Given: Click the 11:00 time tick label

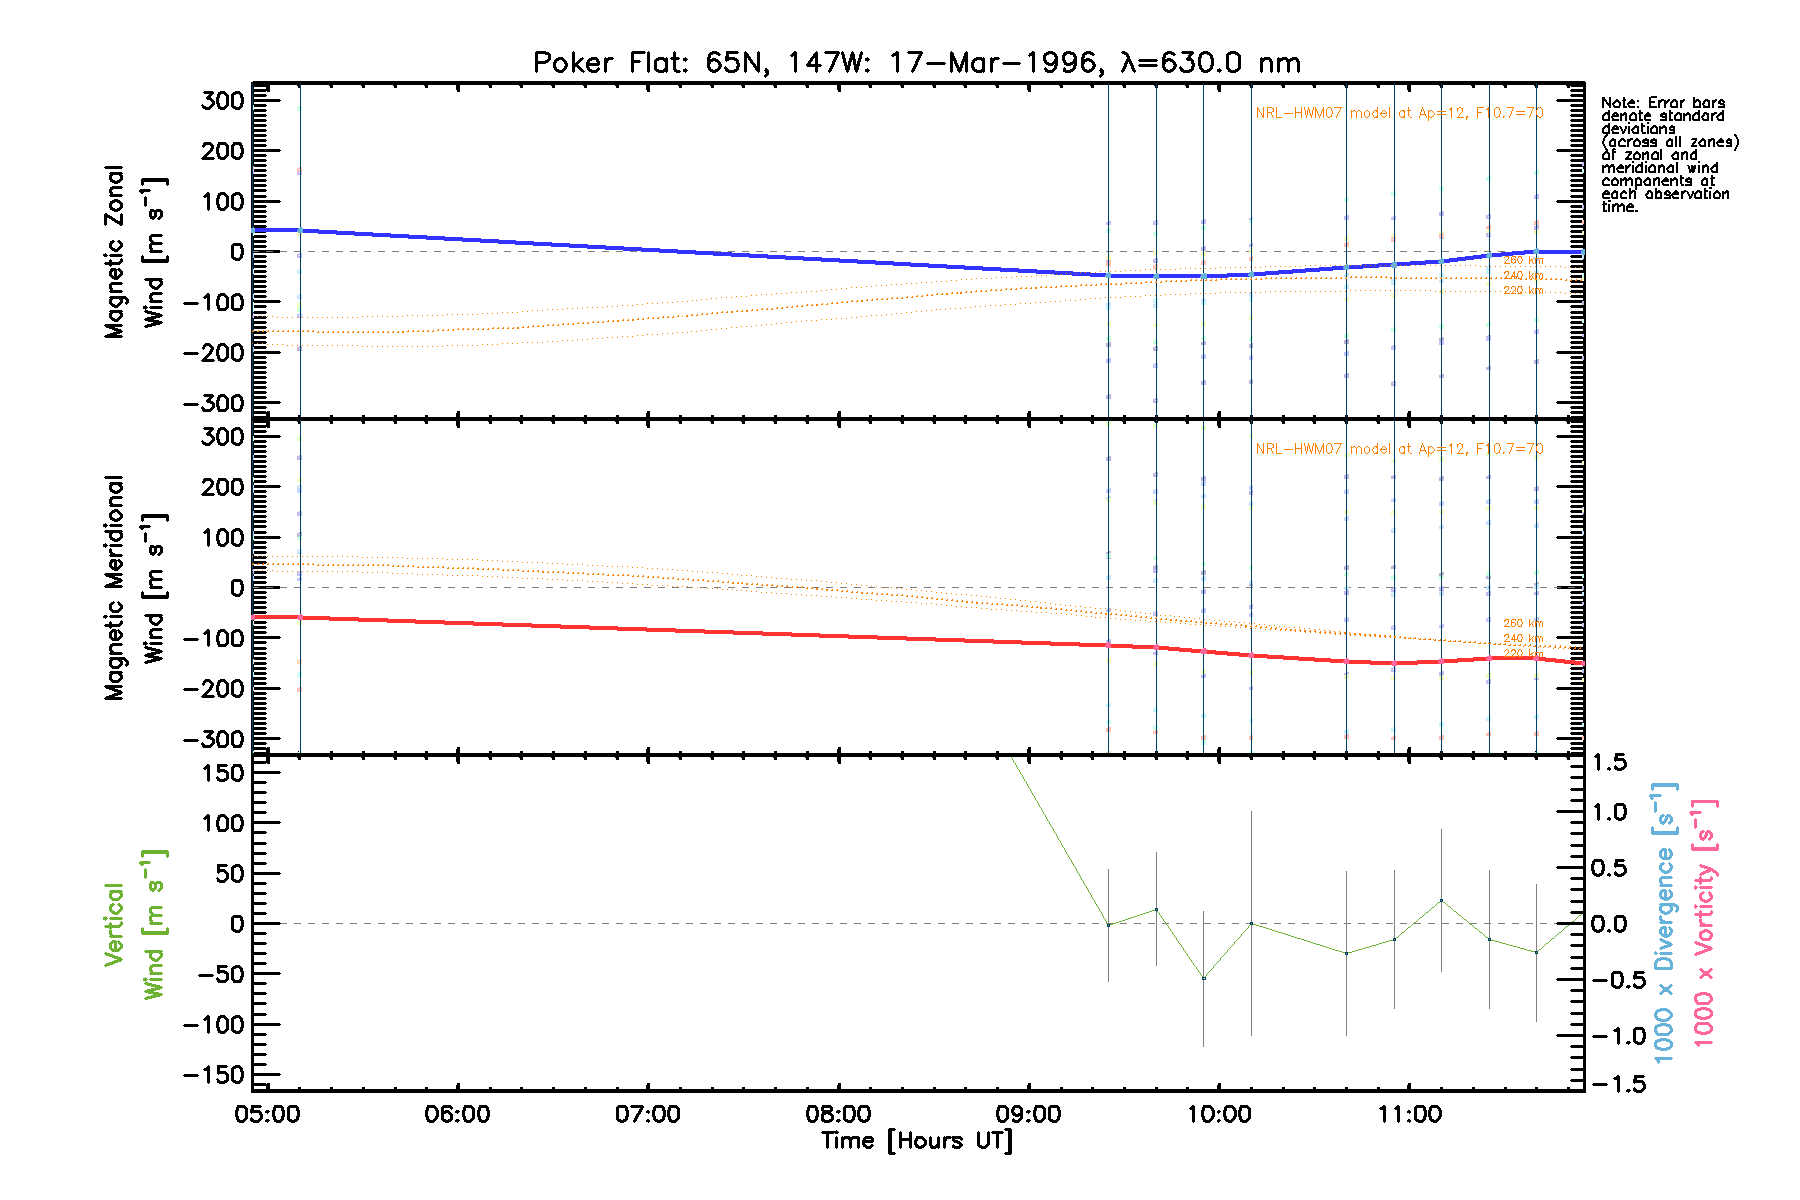Looking at the screenshot, I should click(x=1408, y=1114).
